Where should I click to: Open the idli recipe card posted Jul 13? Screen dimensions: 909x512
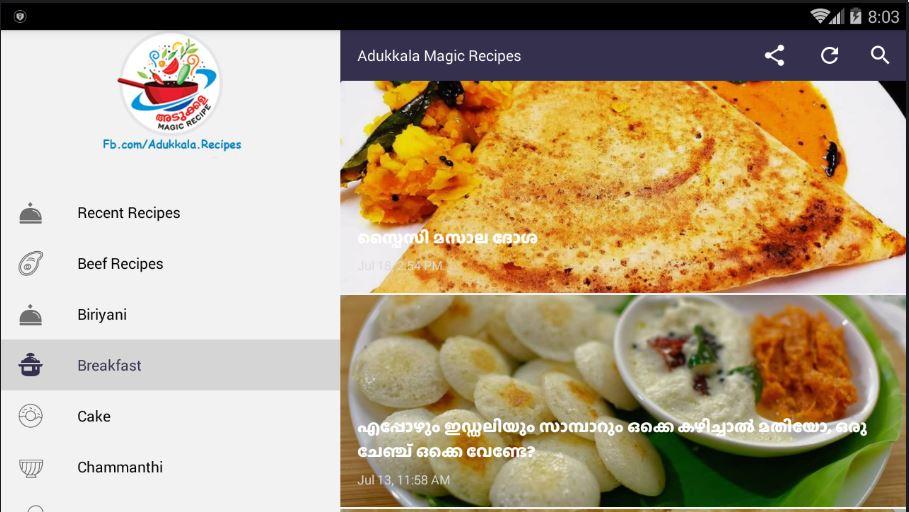623,401
